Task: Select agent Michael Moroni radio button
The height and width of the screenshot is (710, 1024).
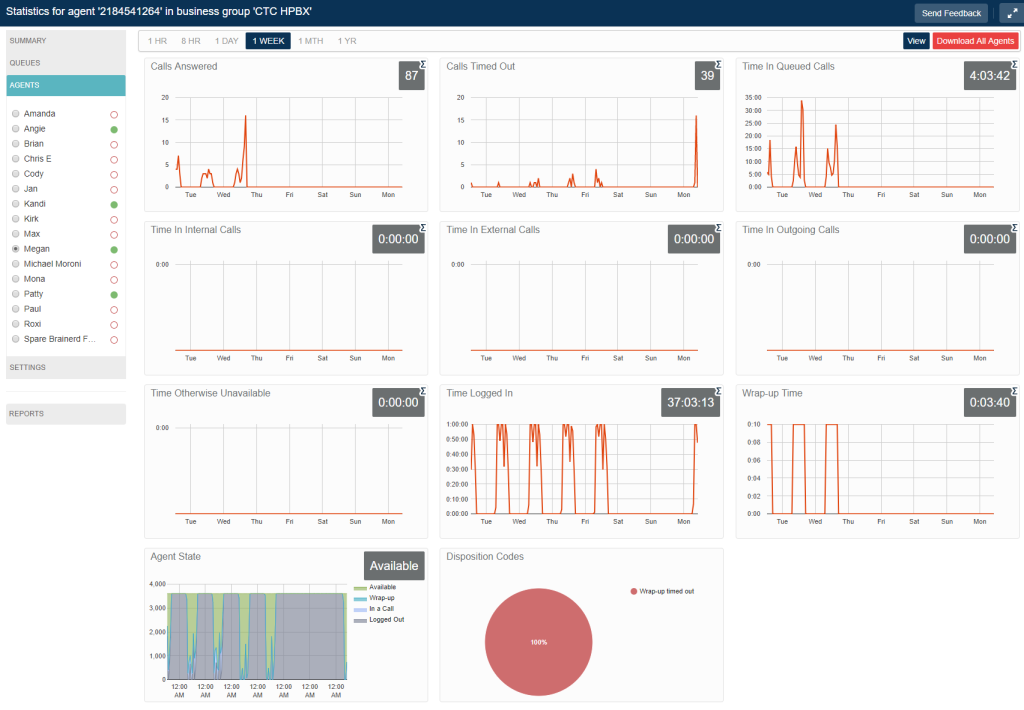Action: (16, 264)
